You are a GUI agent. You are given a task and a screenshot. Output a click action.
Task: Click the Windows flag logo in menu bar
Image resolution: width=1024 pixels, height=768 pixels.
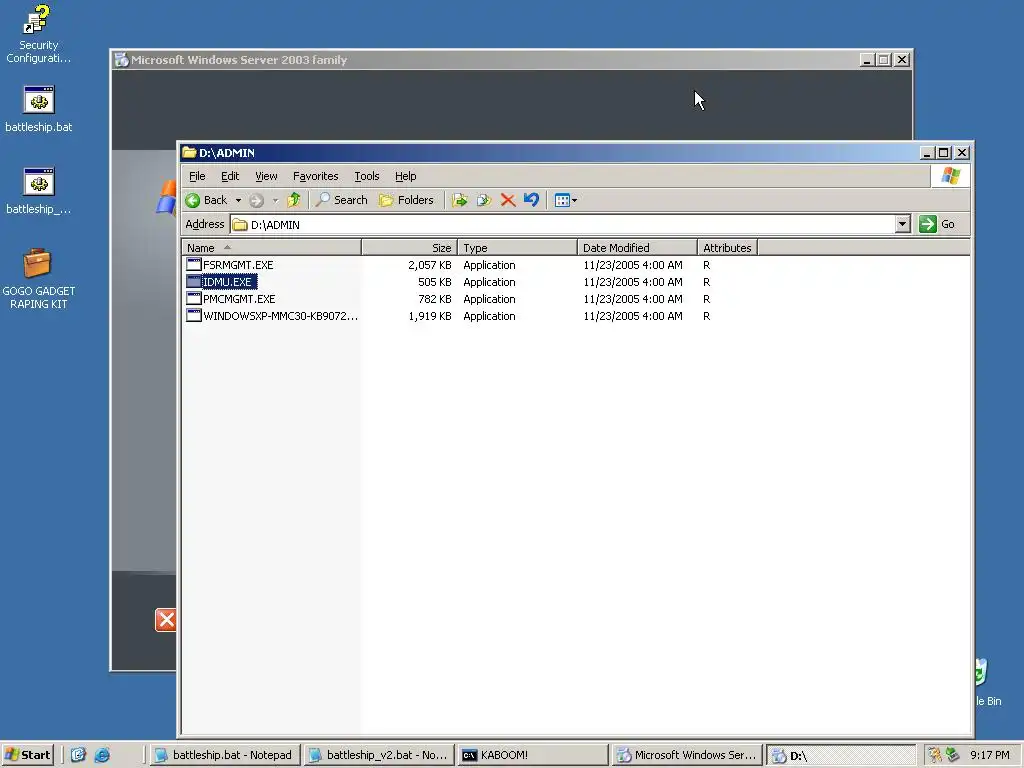coord(950,176)
